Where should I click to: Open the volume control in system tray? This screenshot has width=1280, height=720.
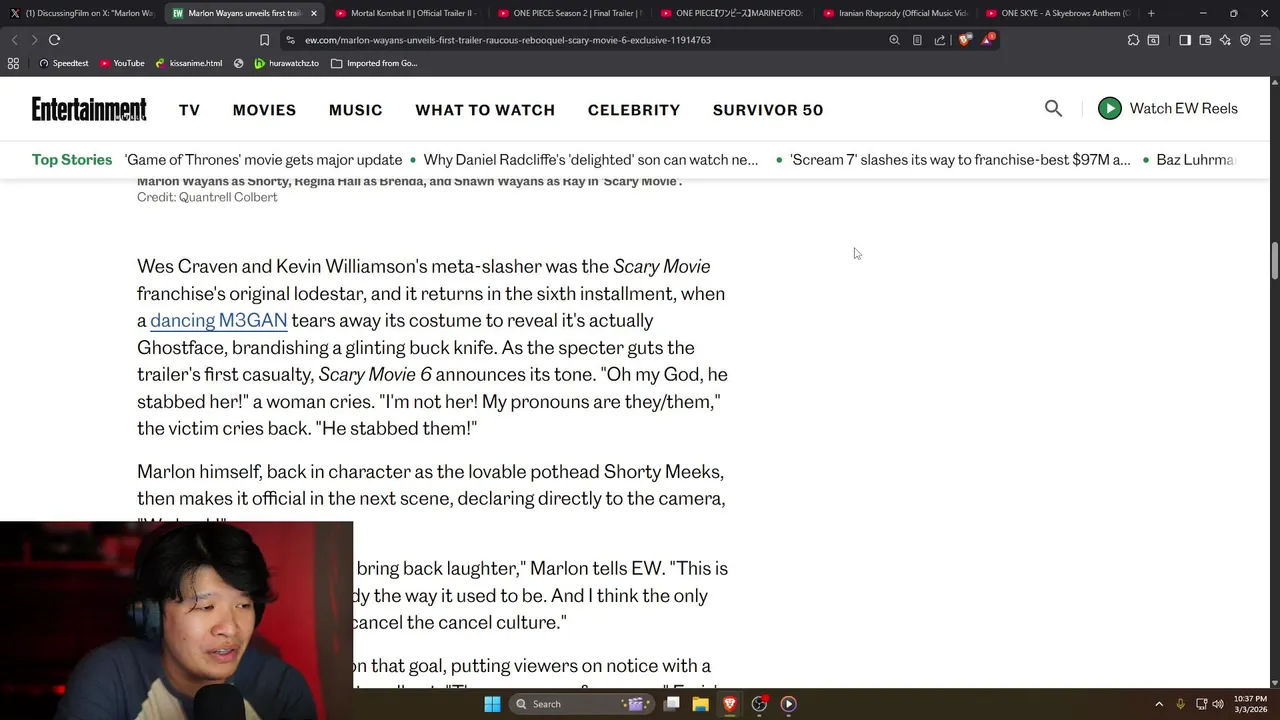click(x=1218, y=704)
